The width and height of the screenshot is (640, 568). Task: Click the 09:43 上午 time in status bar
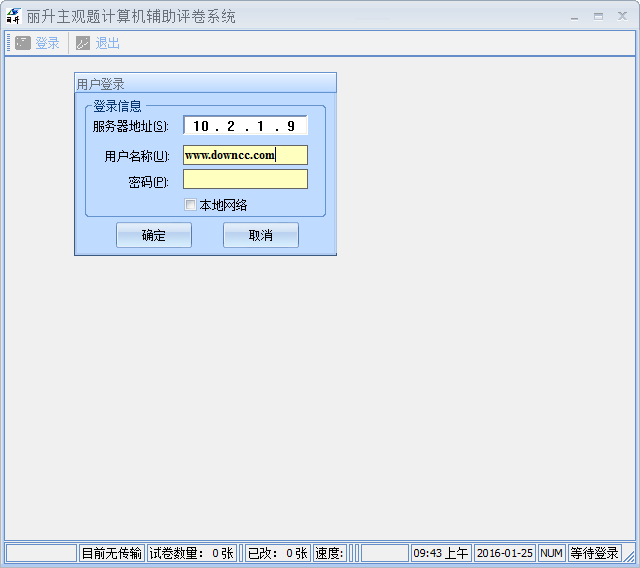[x=441, y=553]
